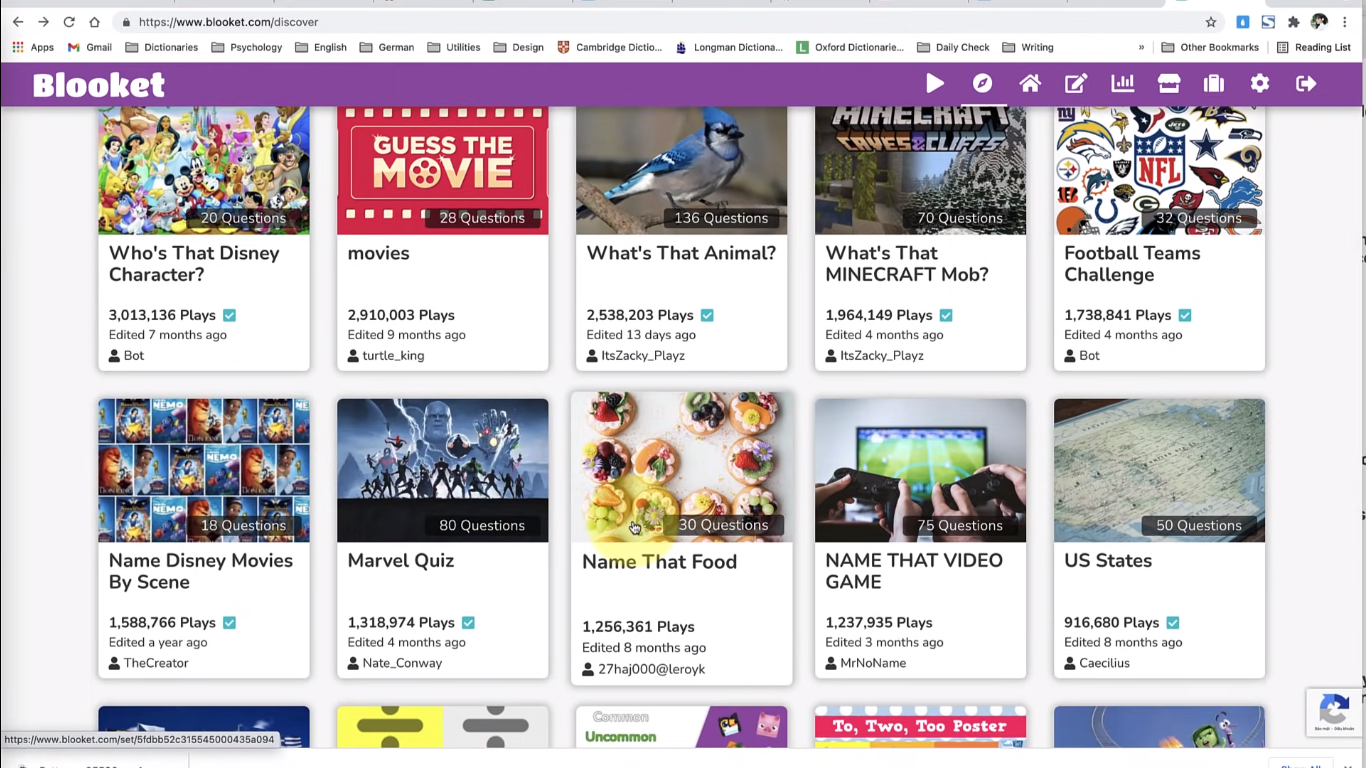Open the Disney movie covers thumbnail
The width and height of the screenshot is (1366, 768).
coord(204,470)
